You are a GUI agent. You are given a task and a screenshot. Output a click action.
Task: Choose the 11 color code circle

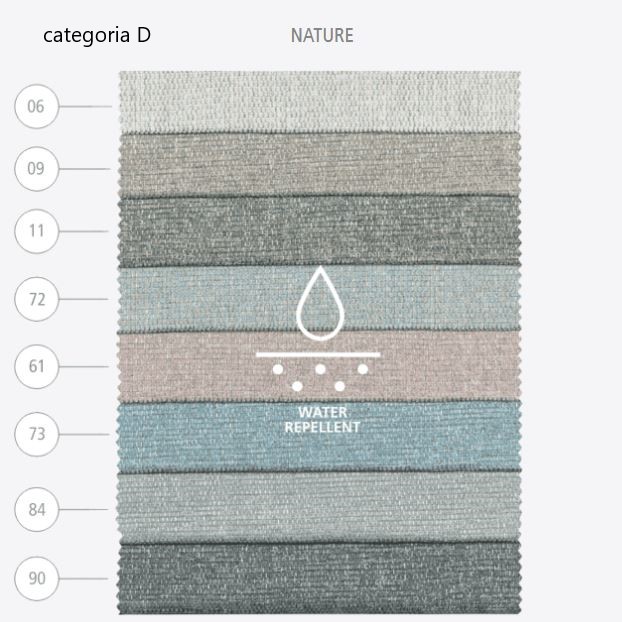(36, 231)
